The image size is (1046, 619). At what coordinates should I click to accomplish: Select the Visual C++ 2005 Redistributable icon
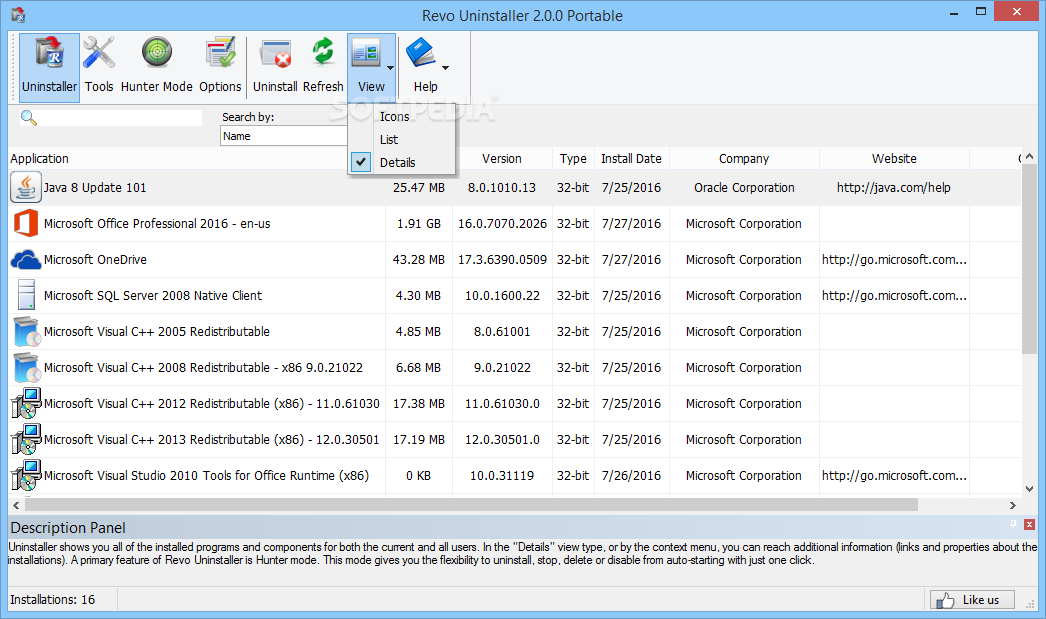[27, 332]
